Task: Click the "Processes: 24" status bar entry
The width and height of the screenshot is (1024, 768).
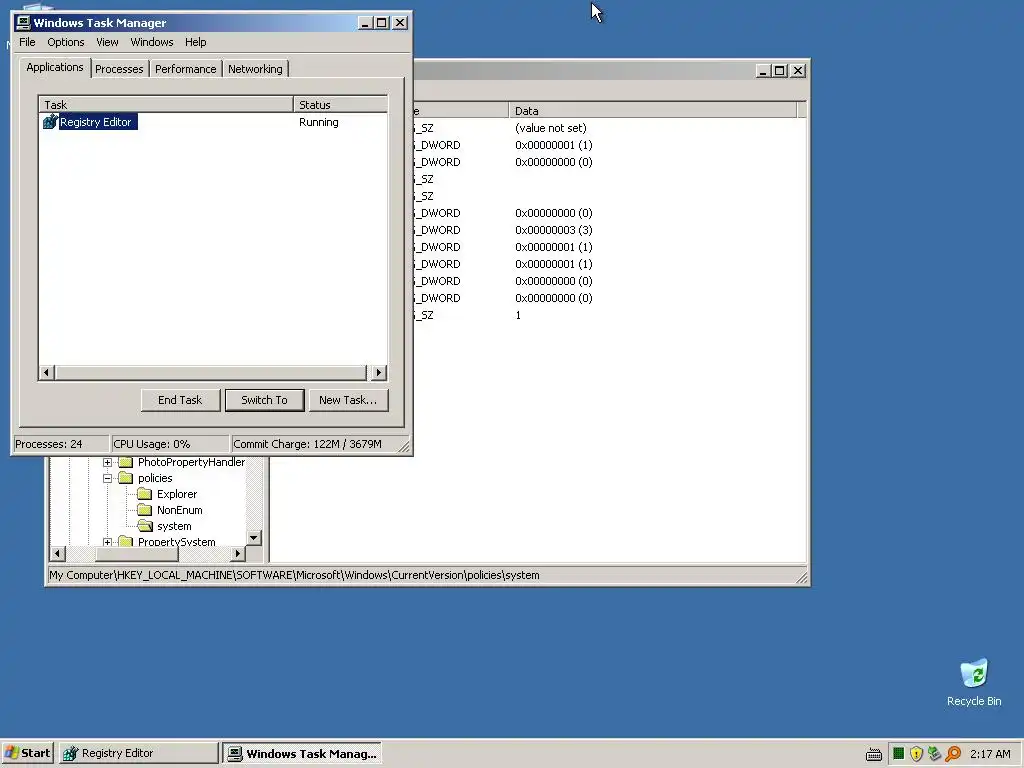Action: [x=61, y=444]
